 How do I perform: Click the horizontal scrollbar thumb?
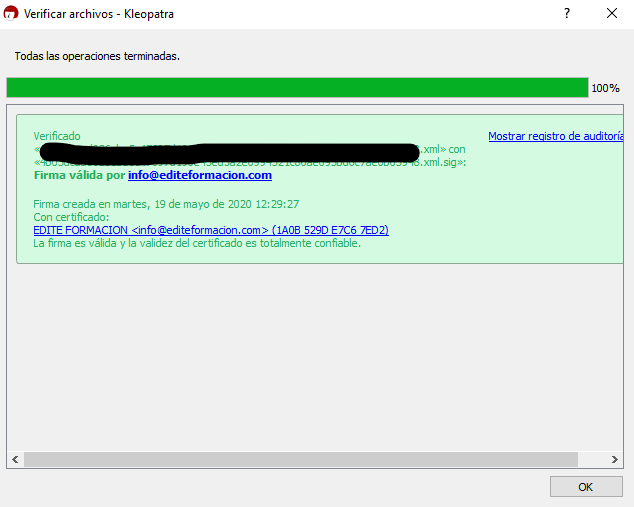tap(301, 460)
